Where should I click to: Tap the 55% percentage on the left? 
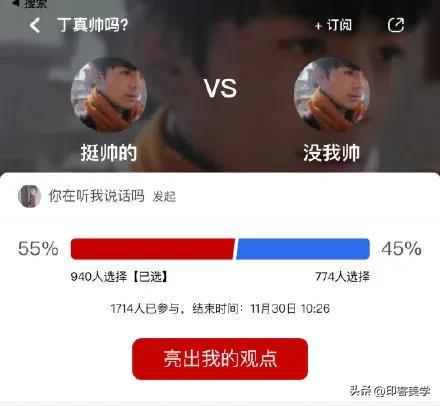pos(38,249)
